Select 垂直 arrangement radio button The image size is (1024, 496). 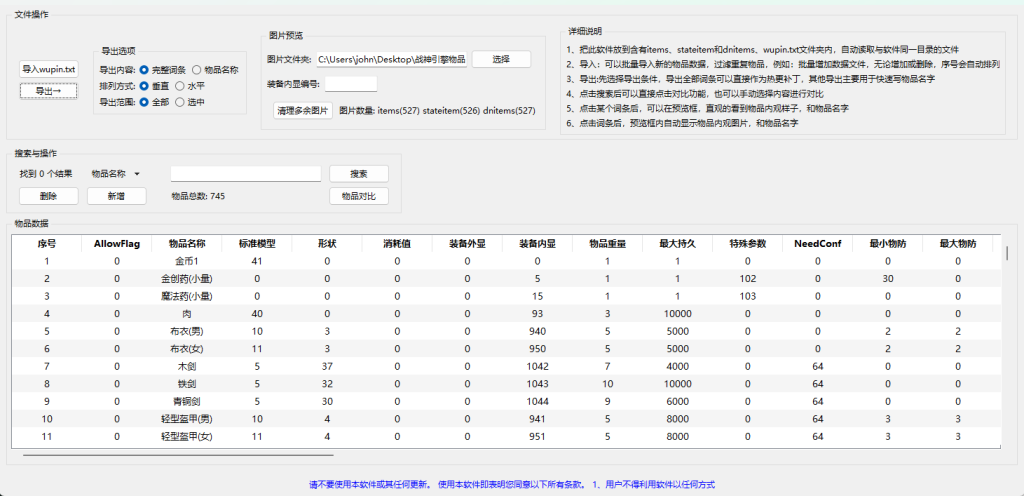tap(145, 86)
